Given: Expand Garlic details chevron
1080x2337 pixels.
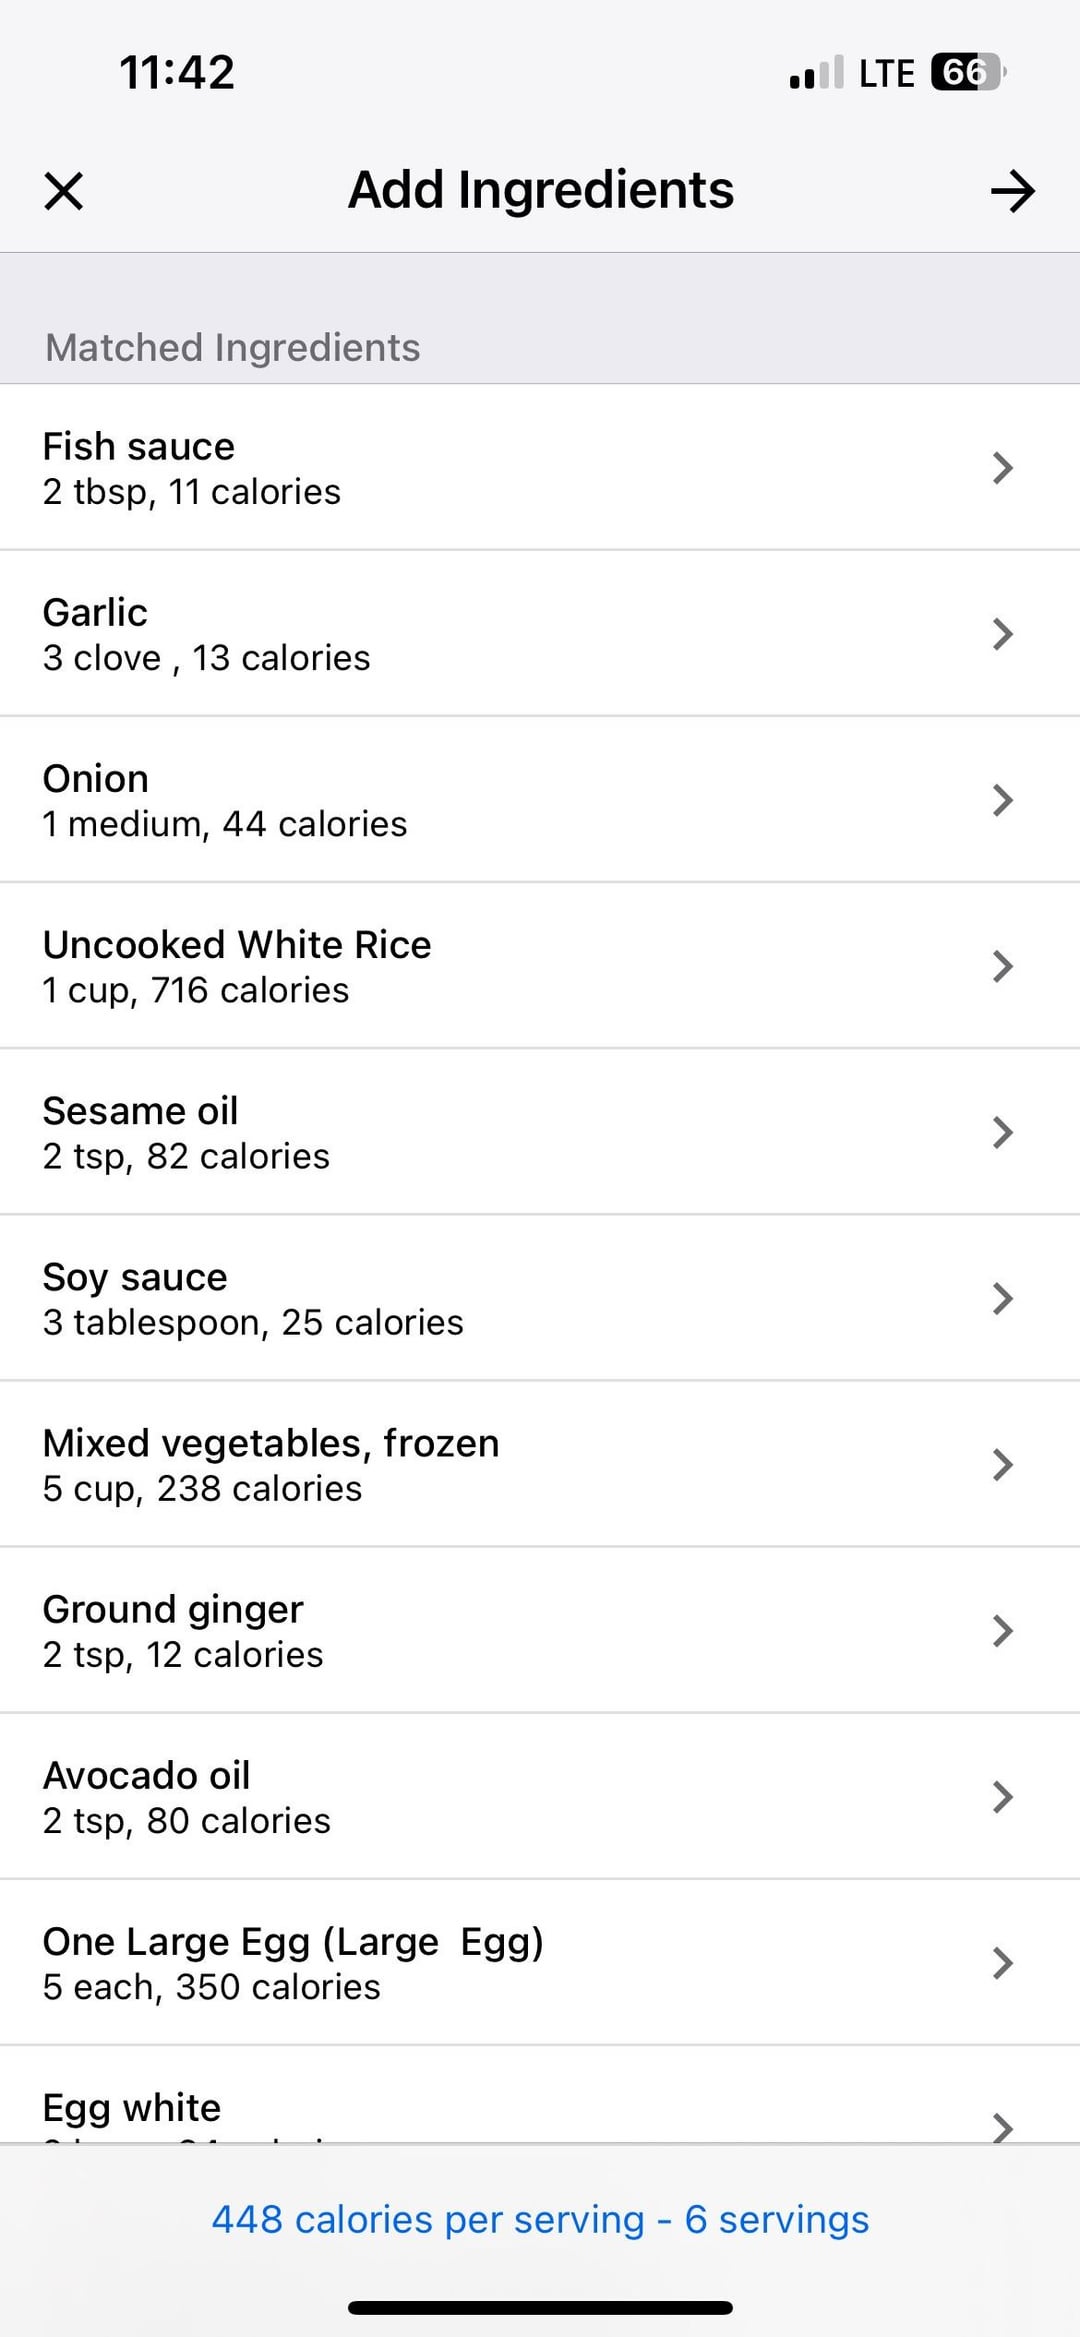Looking at the screenshot, I should pos(1002,634).
